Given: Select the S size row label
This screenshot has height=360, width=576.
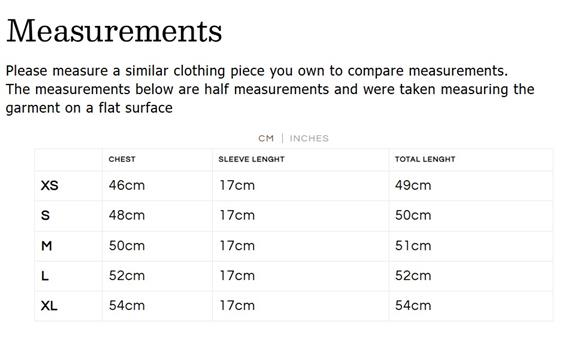Looking at the screenshot, I should [x=45, y=215].
